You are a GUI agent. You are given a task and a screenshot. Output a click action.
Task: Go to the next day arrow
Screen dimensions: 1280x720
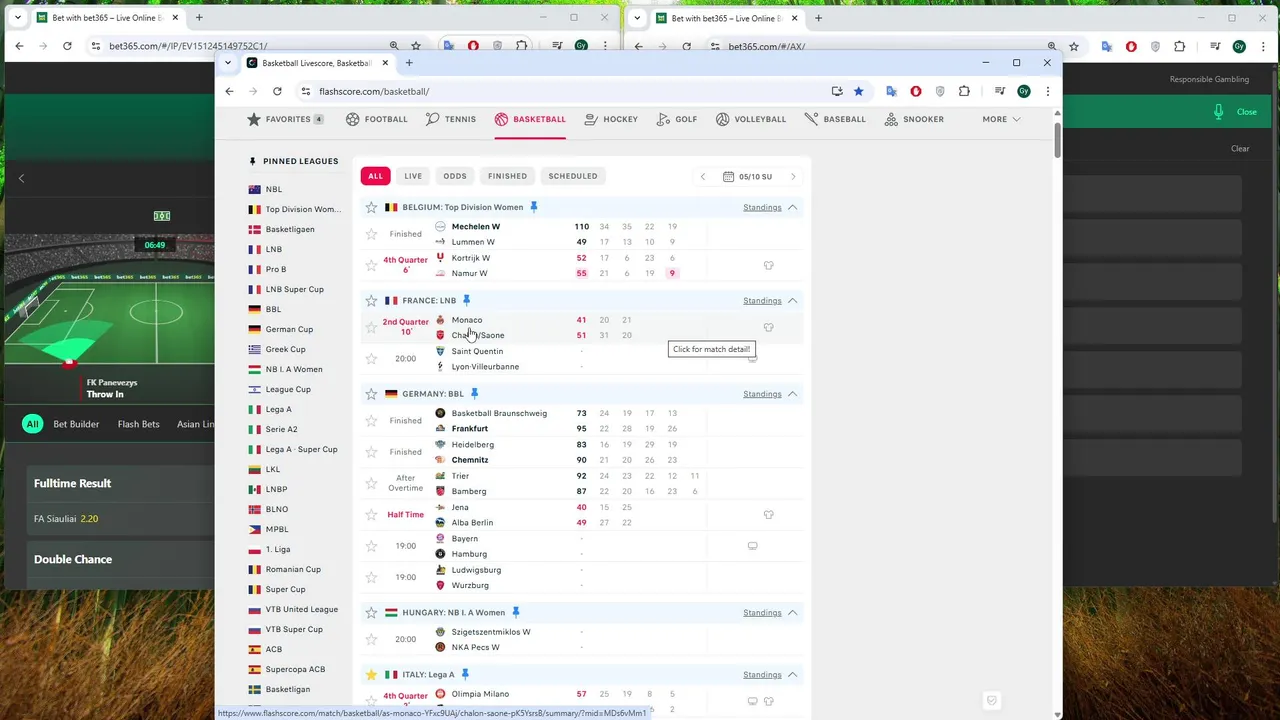pyautogui.click(x=793, y=177)
